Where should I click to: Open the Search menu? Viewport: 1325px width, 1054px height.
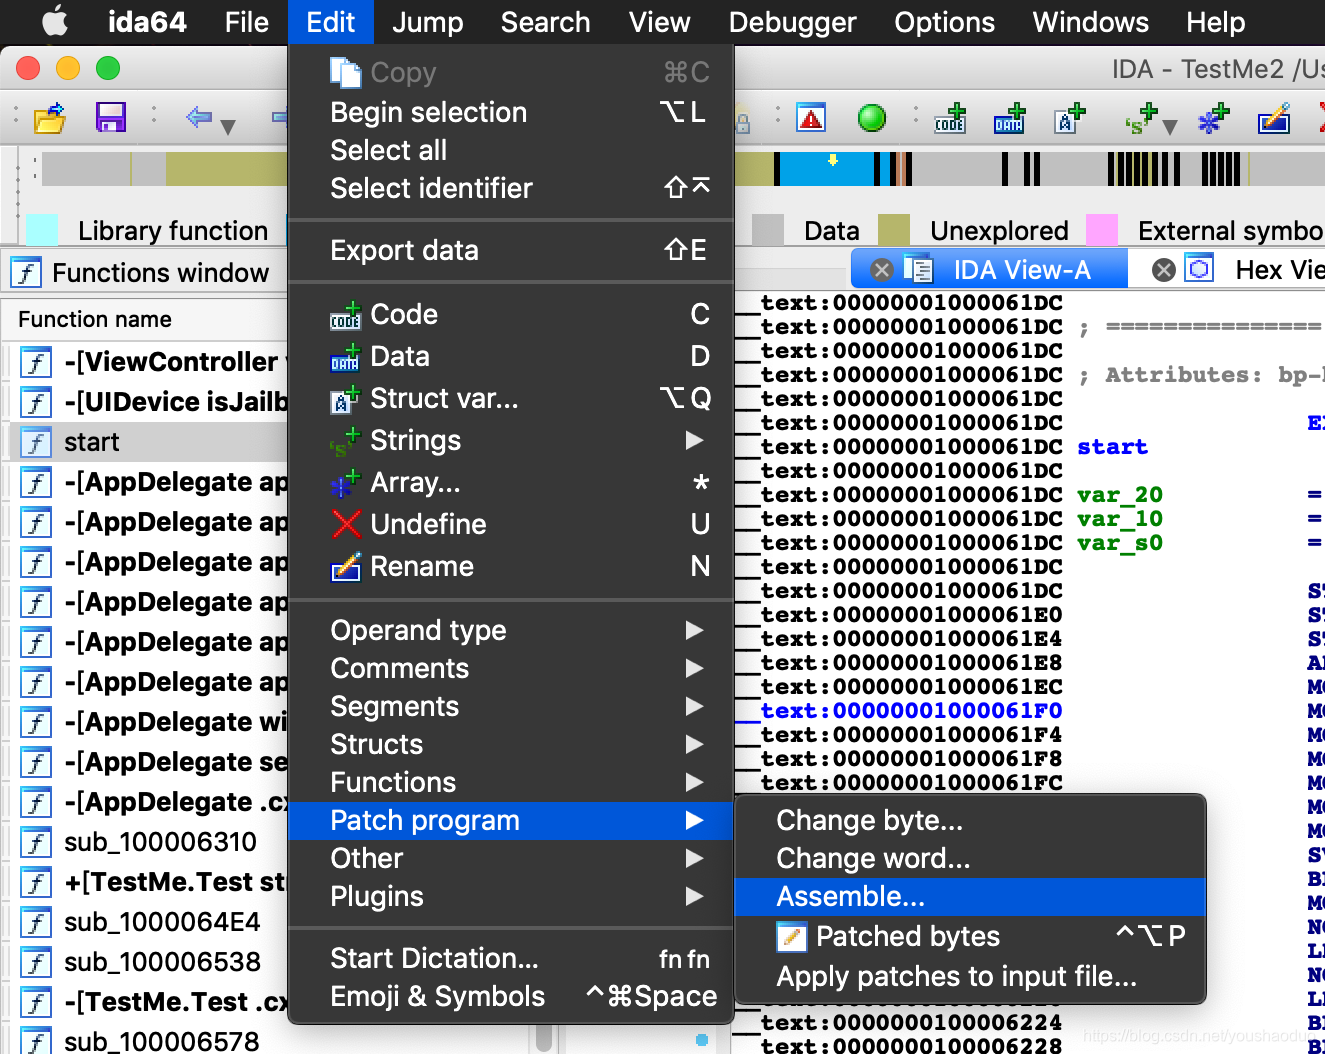(x=545, y=22)
